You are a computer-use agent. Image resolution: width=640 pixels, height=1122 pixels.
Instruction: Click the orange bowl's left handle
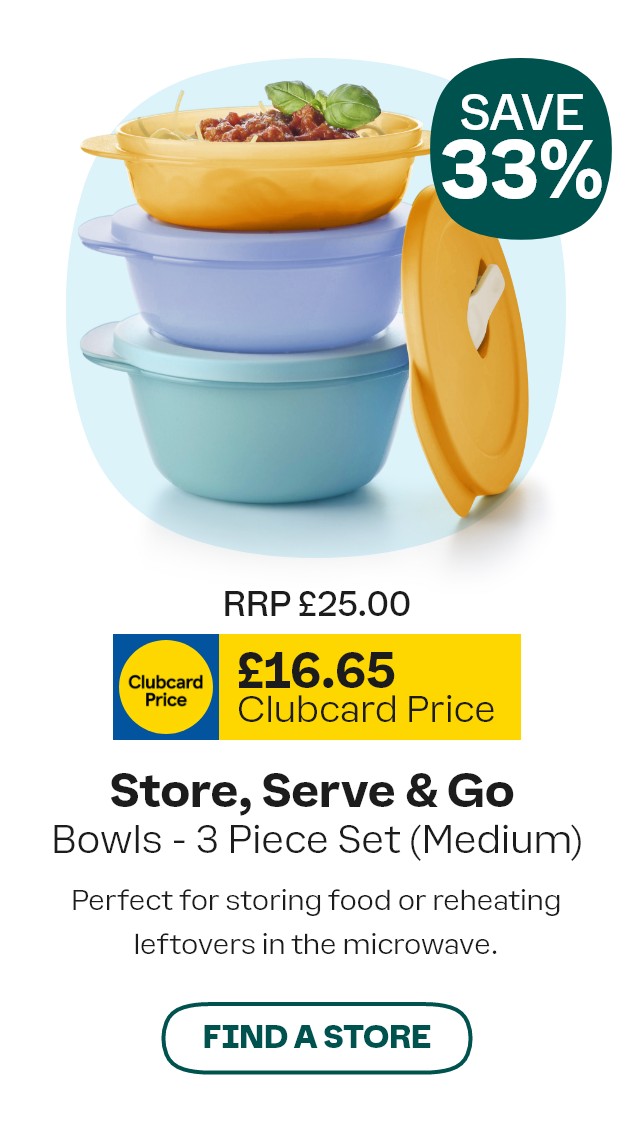100,145
